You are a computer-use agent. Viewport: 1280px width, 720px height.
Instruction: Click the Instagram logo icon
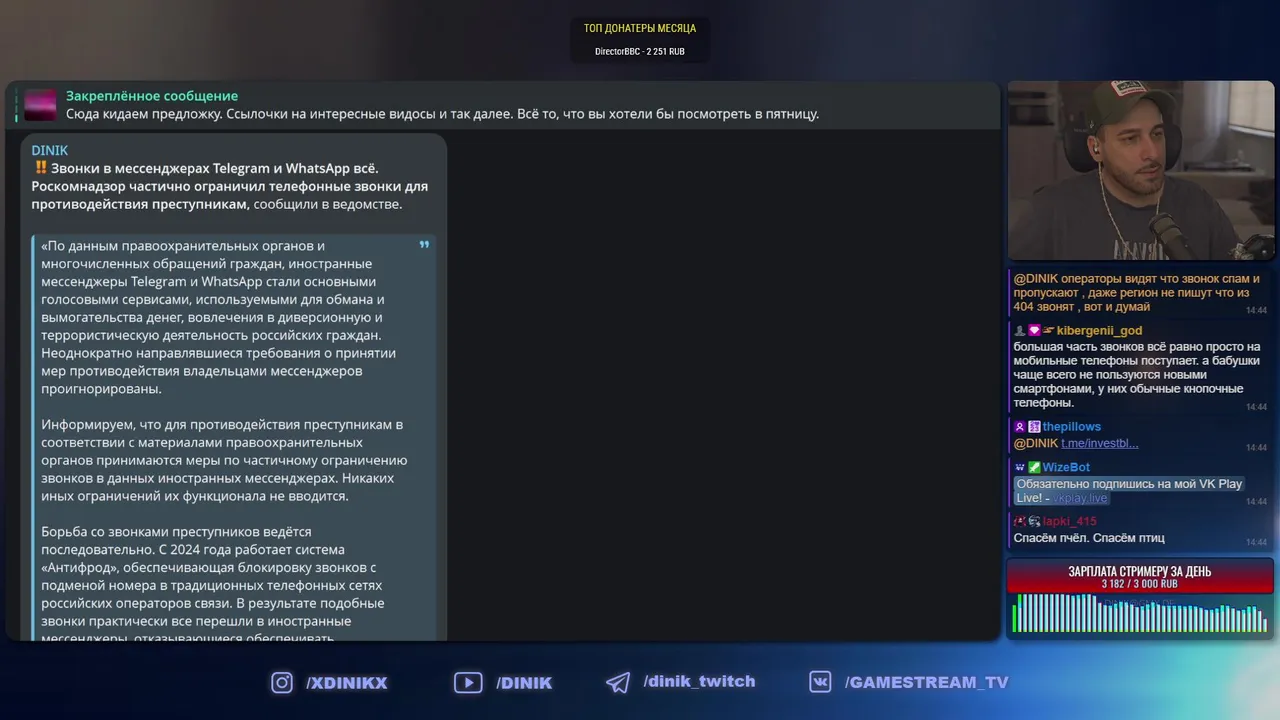click(282, 682)
